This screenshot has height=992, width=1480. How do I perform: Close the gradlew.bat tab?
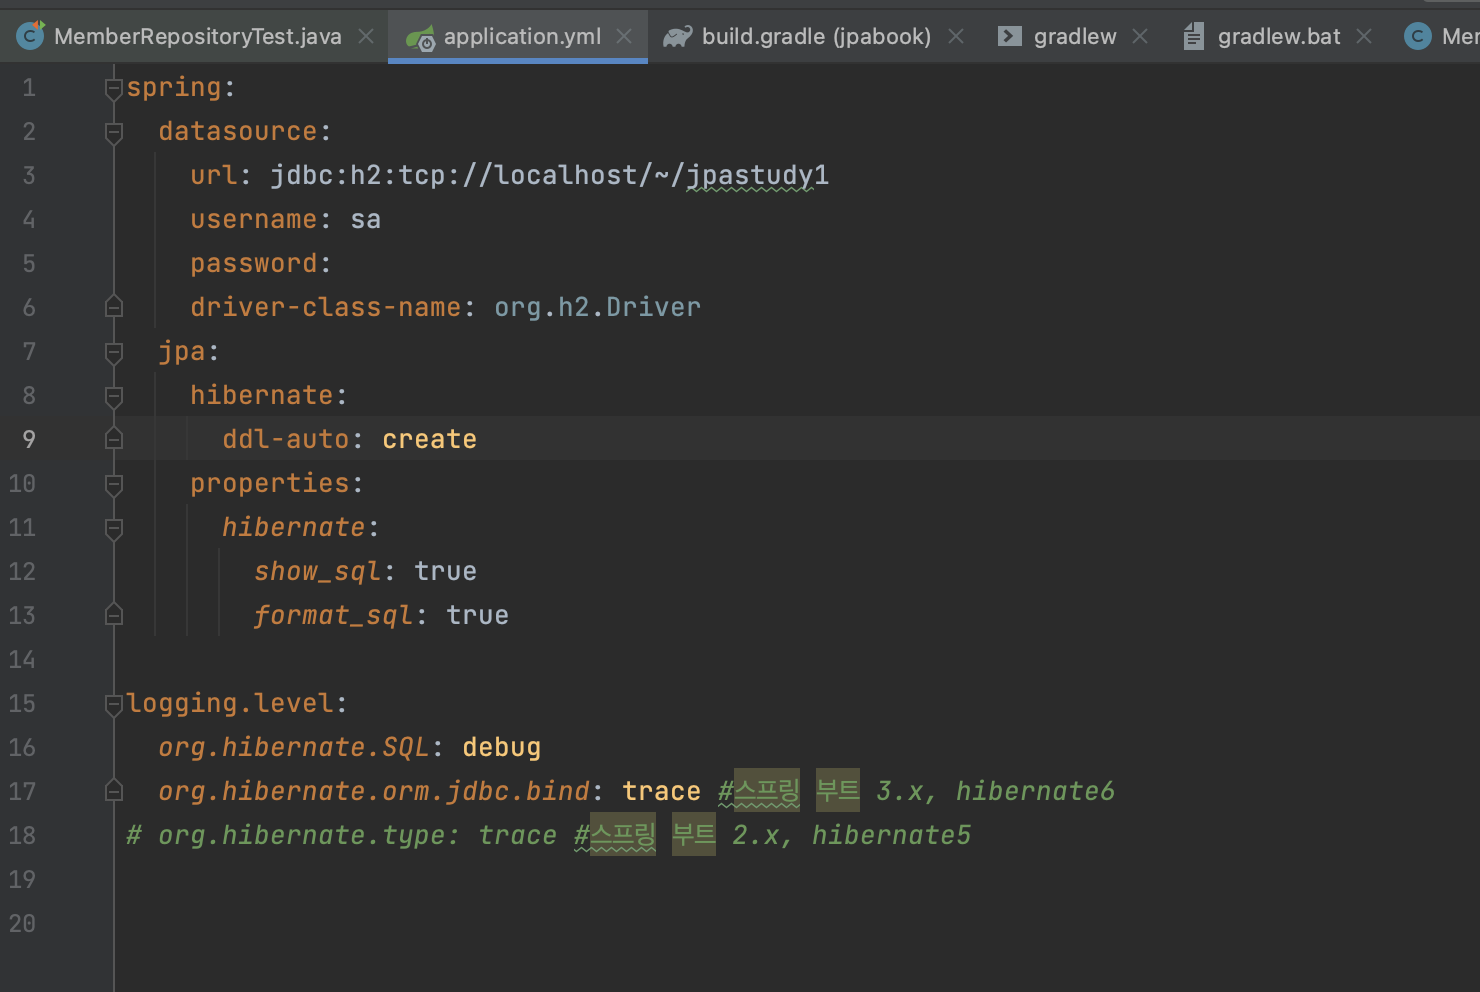tap(1364, 37)
